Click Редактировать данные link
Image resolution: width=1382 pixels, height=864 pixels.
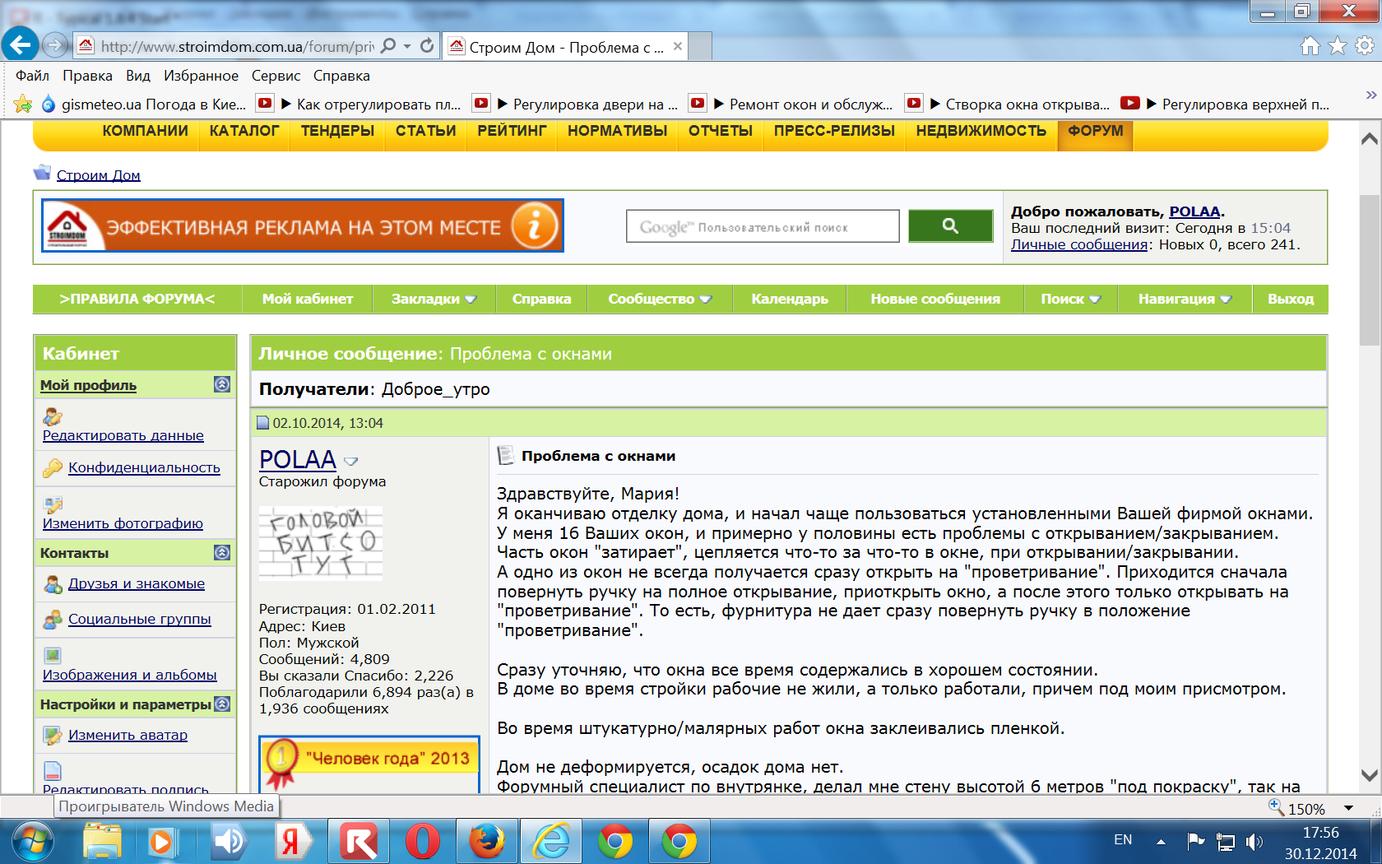coord(123,435)
